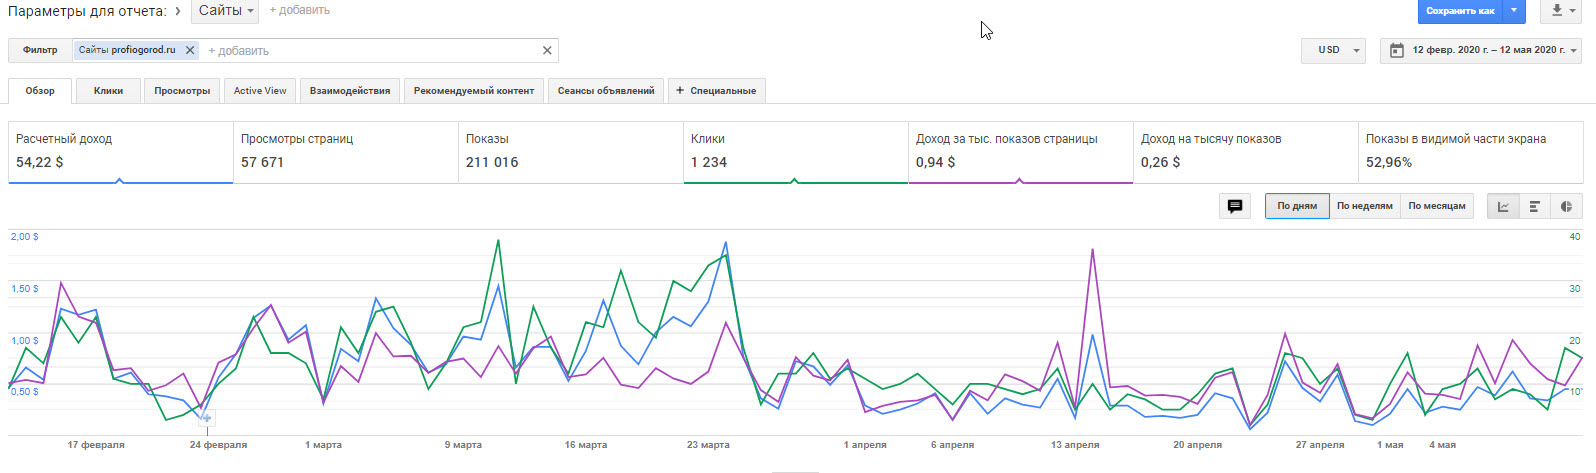Open the Active View tab
Image resolution: width=1596 pixels, height=473 pixels.
(260, 91)
